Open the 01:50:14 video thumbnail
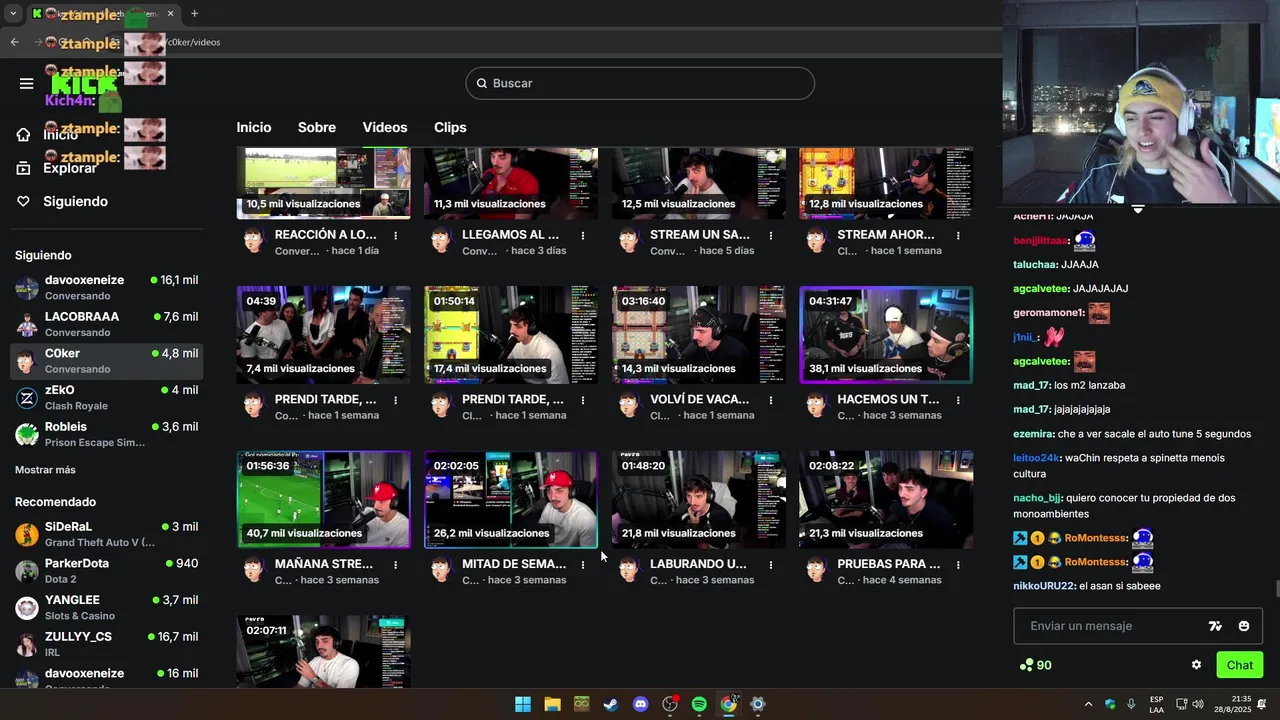Screen dimensions: 1280x720 511,335
